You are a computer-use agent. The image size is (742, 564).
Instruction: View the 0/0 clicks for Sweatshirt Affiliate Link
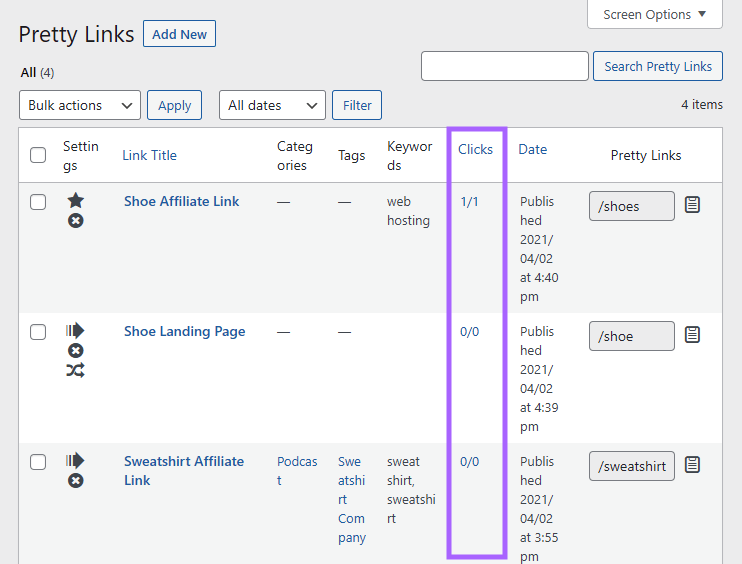point(469,462)
